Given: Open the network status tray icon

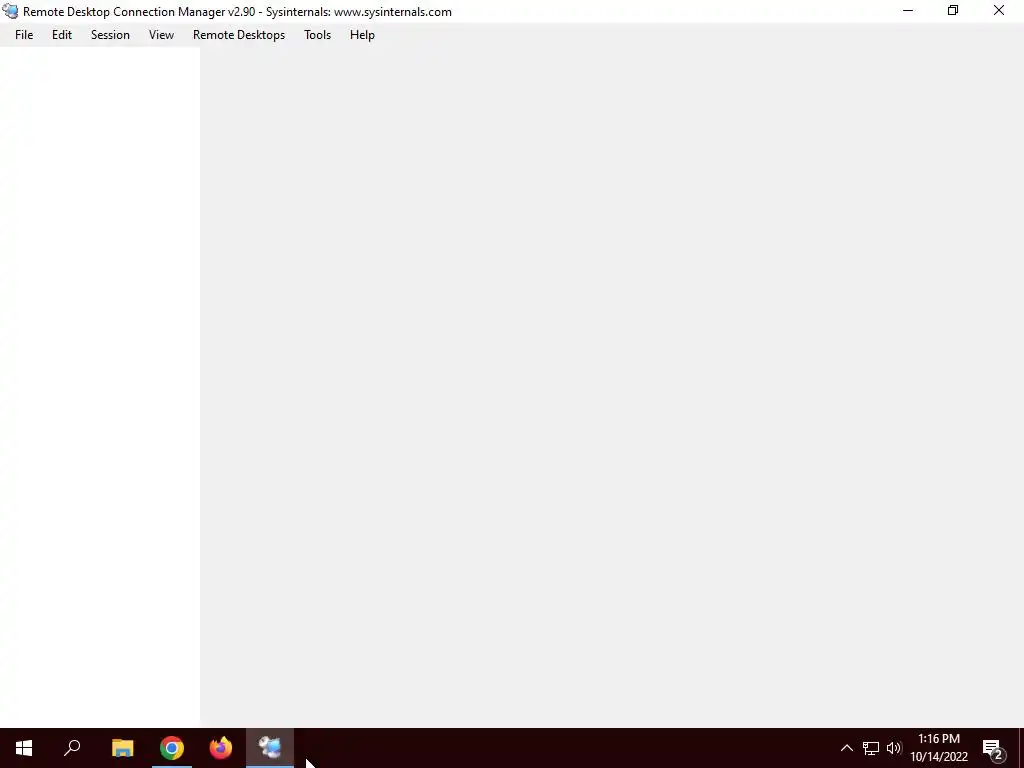Looking at the screenshot, I should 871,748.
